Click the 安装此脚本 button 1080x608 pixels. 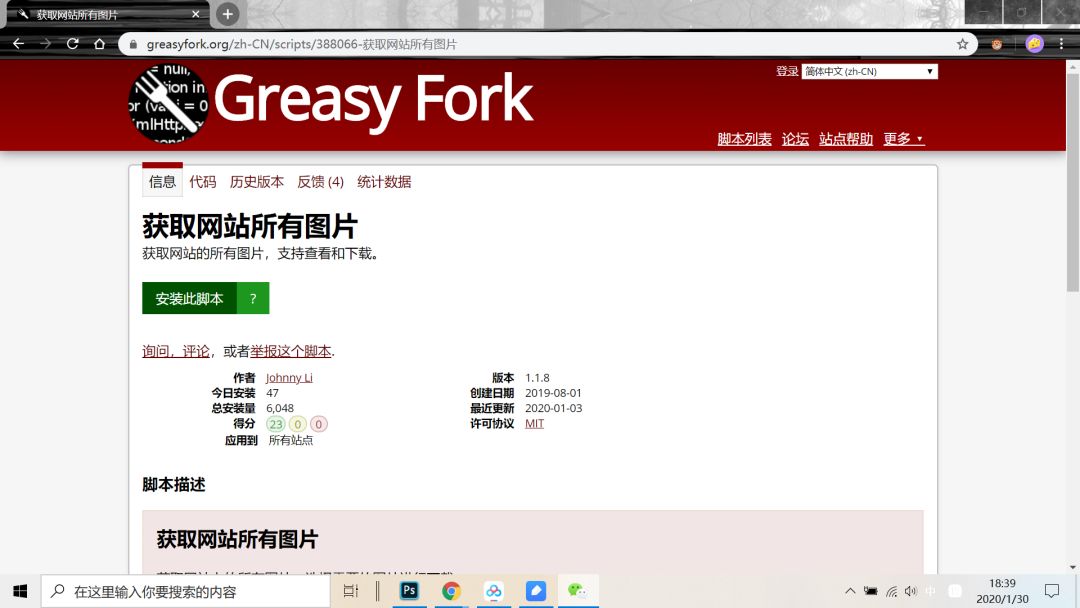click(189, 298)
